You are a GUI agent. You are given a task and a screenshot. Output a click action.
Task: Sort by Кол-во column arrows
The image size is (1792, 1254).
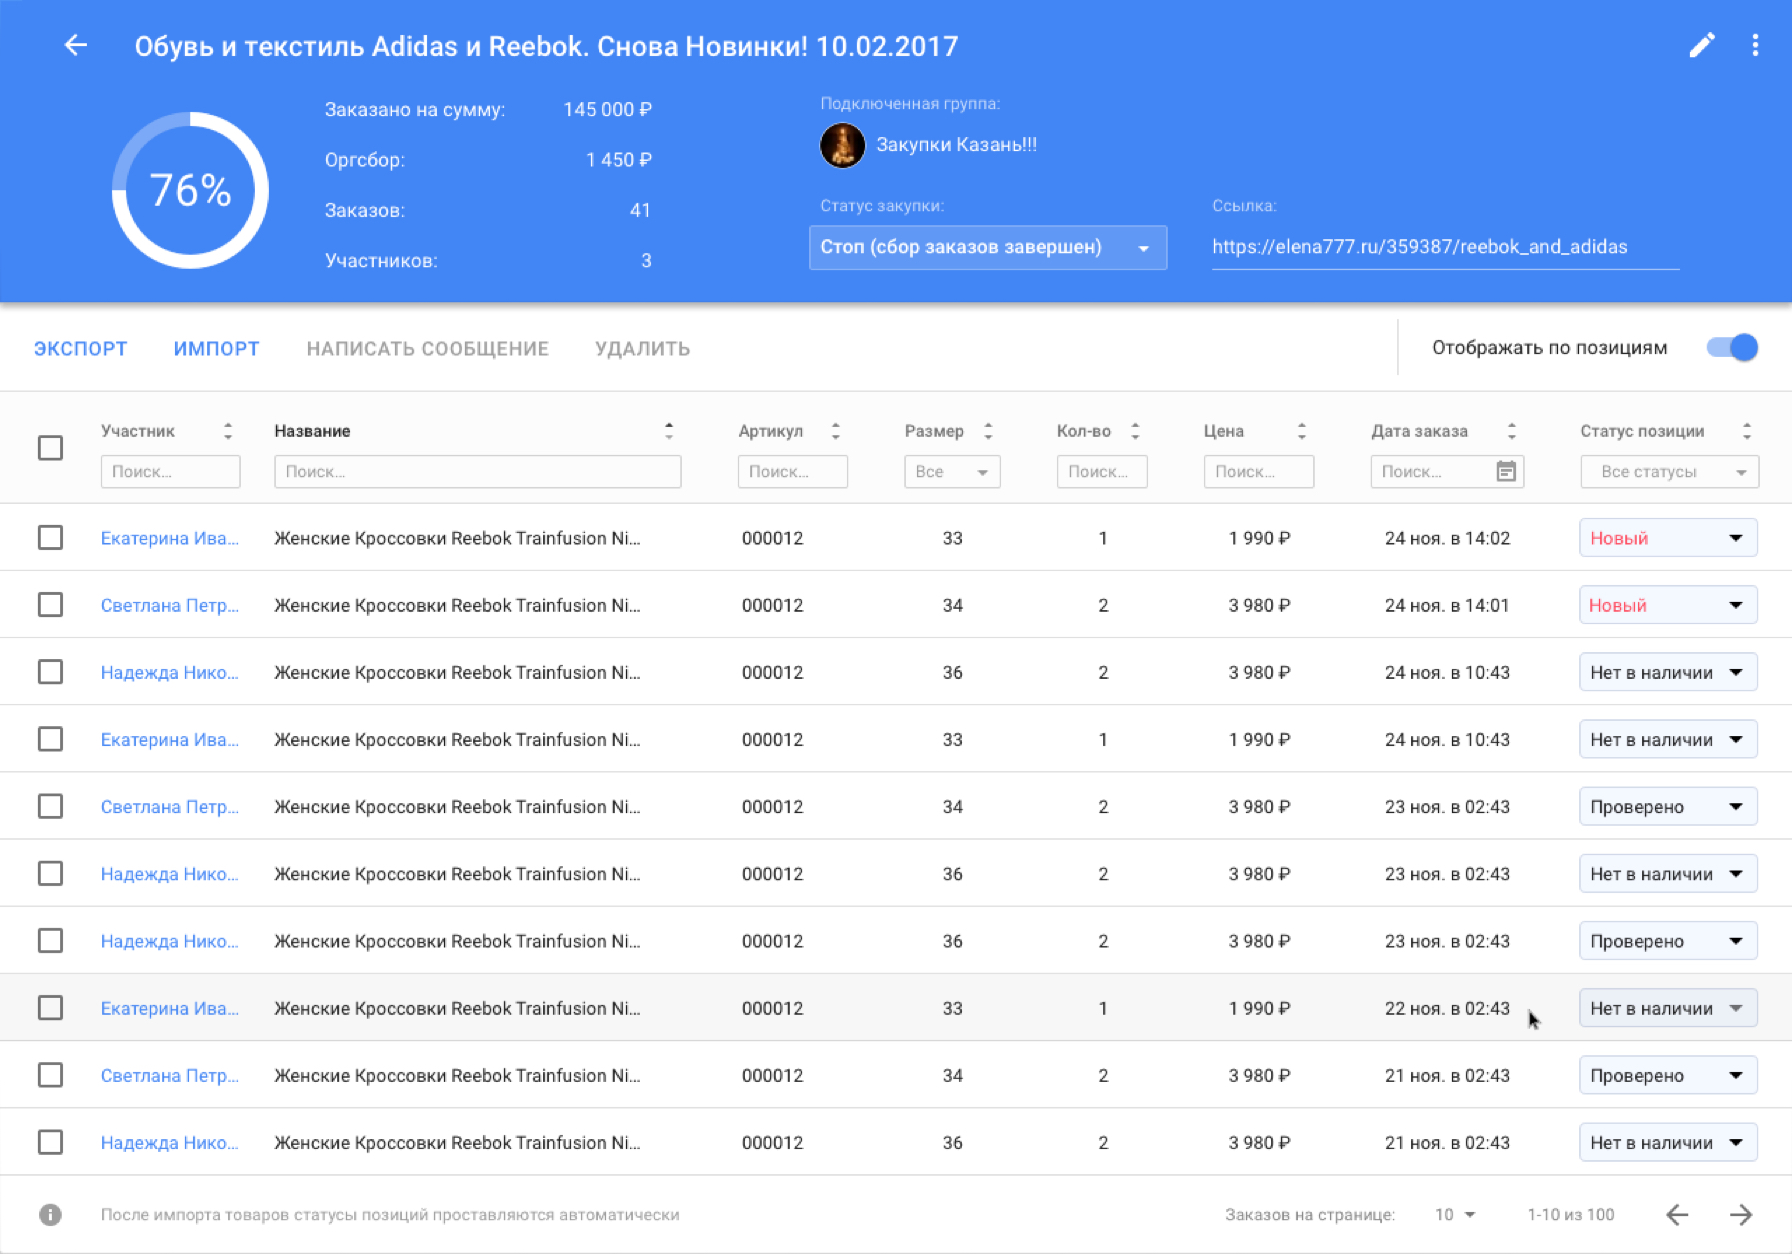(x=1135, y=431)
